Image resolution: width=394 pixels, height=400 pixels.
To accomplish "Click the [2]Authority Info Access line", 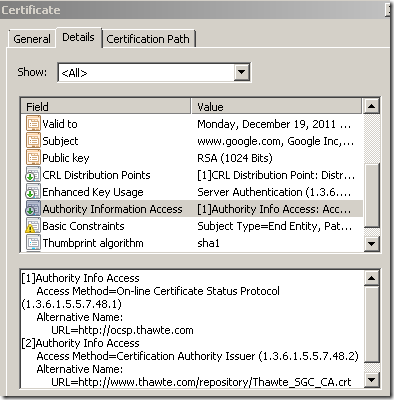I will 80,343.
